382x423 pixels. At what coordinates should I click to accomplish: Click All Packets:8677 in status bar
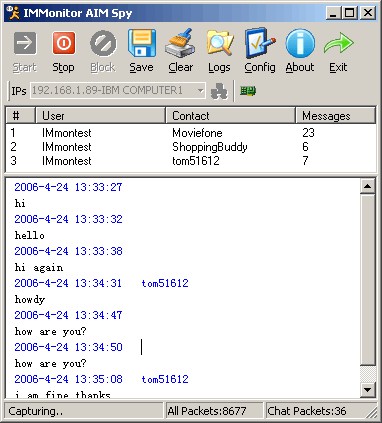point(207,411)
